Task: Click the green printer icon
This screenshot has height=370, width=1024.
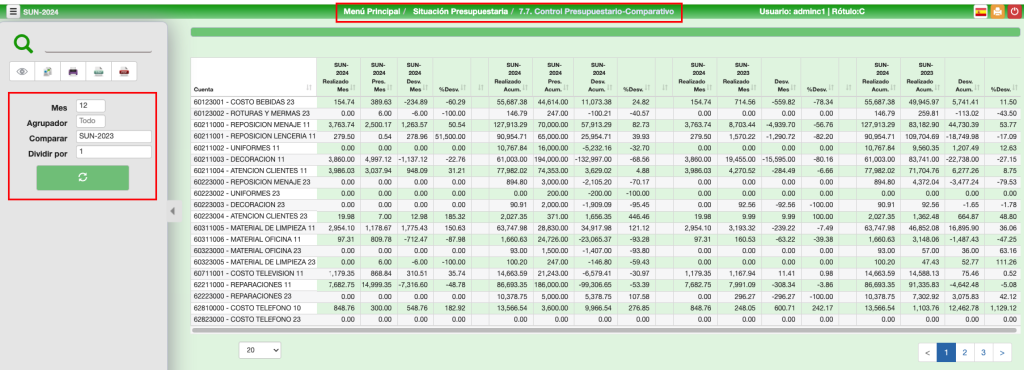Action: (99, 71)
